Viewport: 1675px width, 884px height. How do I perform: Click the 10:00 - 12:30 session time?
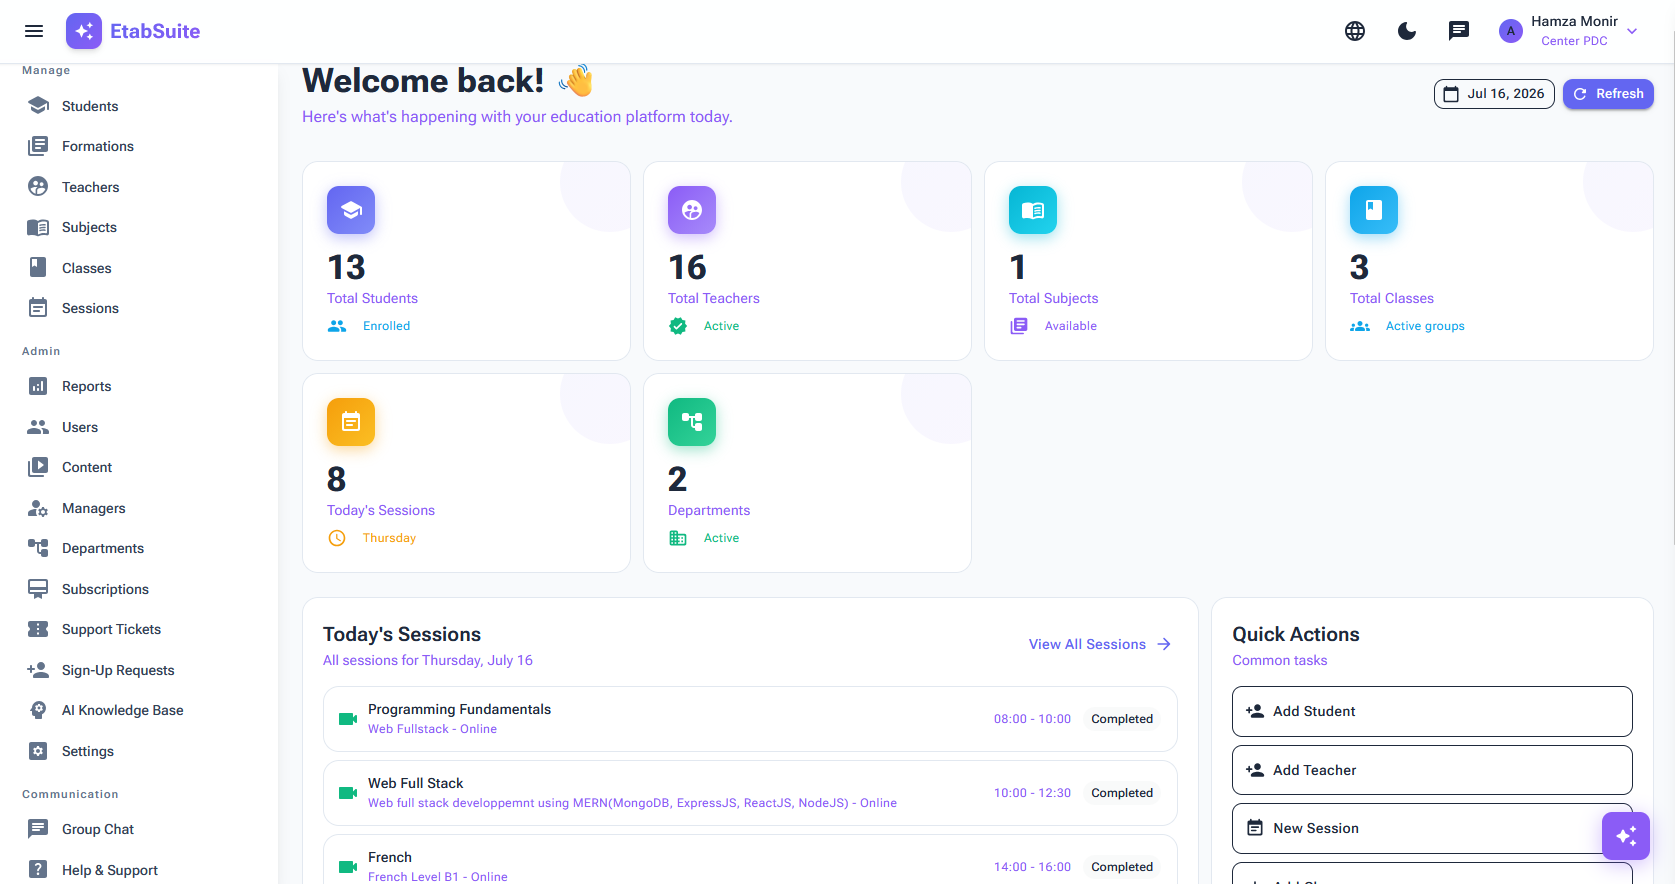pyautogui.click(x=1032, y=793)
